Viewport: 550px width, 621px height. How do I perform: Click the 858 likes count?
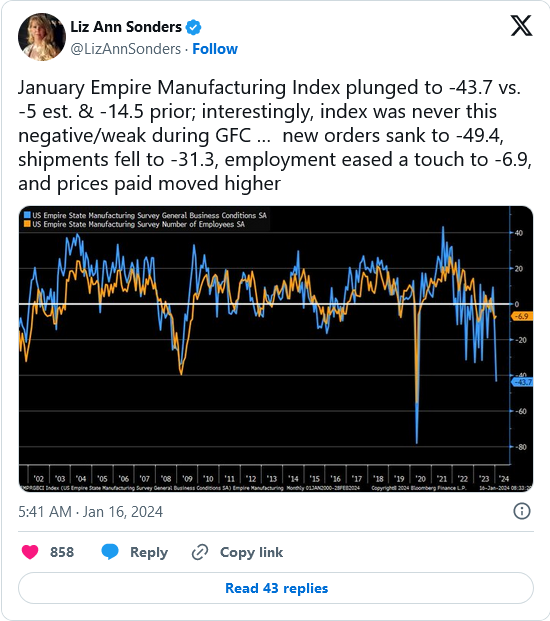click(x=62, y=552)
